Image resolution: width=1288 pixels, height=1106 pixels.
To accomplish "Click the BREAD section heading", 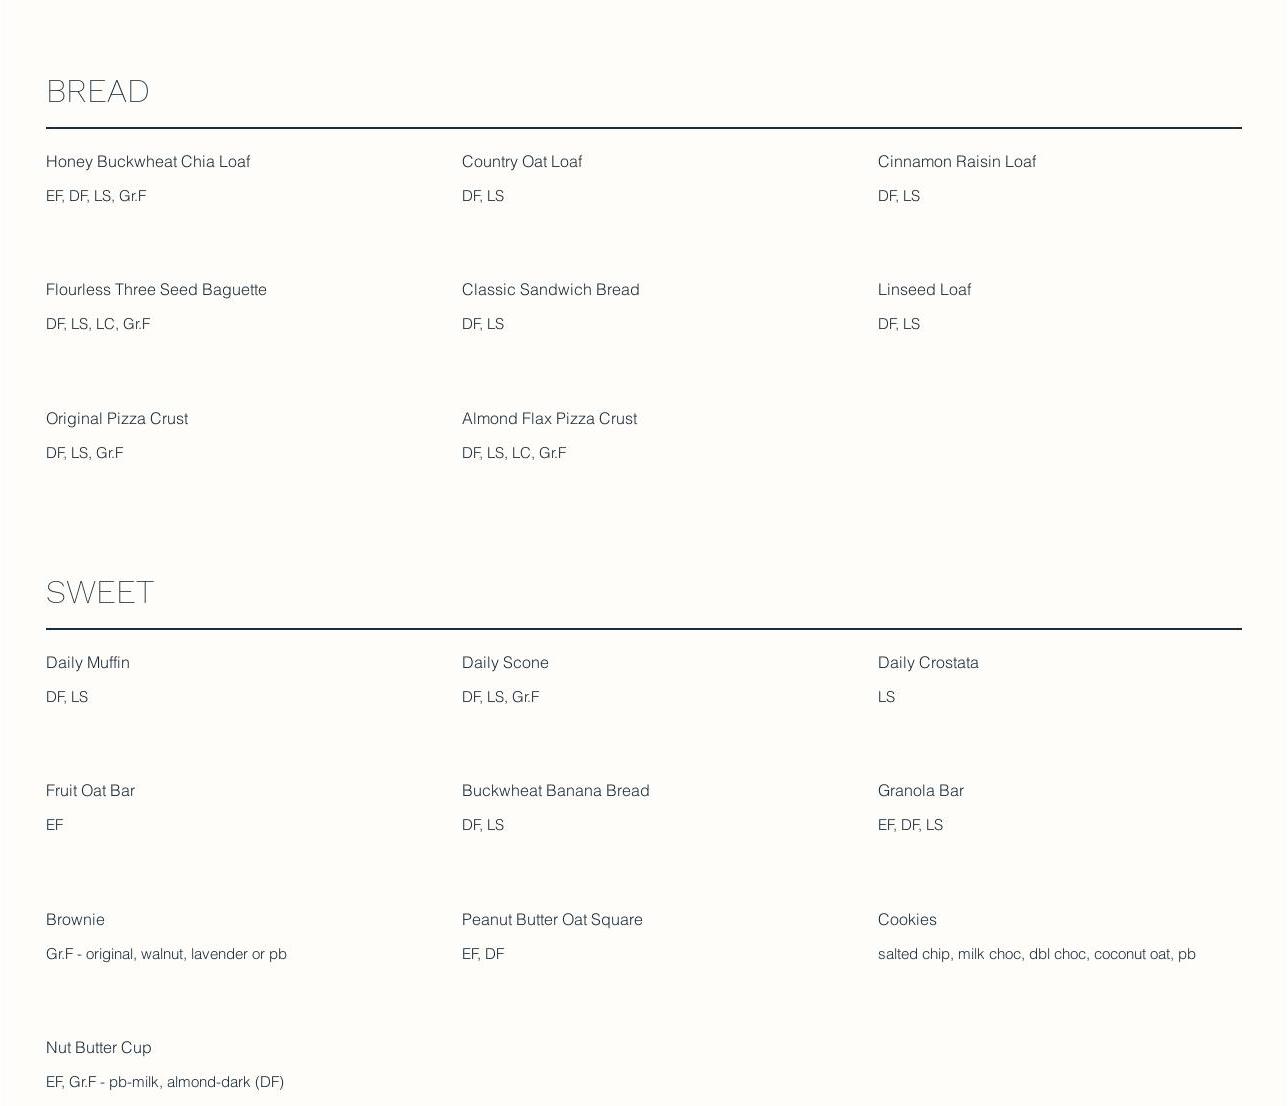I will (x=98, y=92).
